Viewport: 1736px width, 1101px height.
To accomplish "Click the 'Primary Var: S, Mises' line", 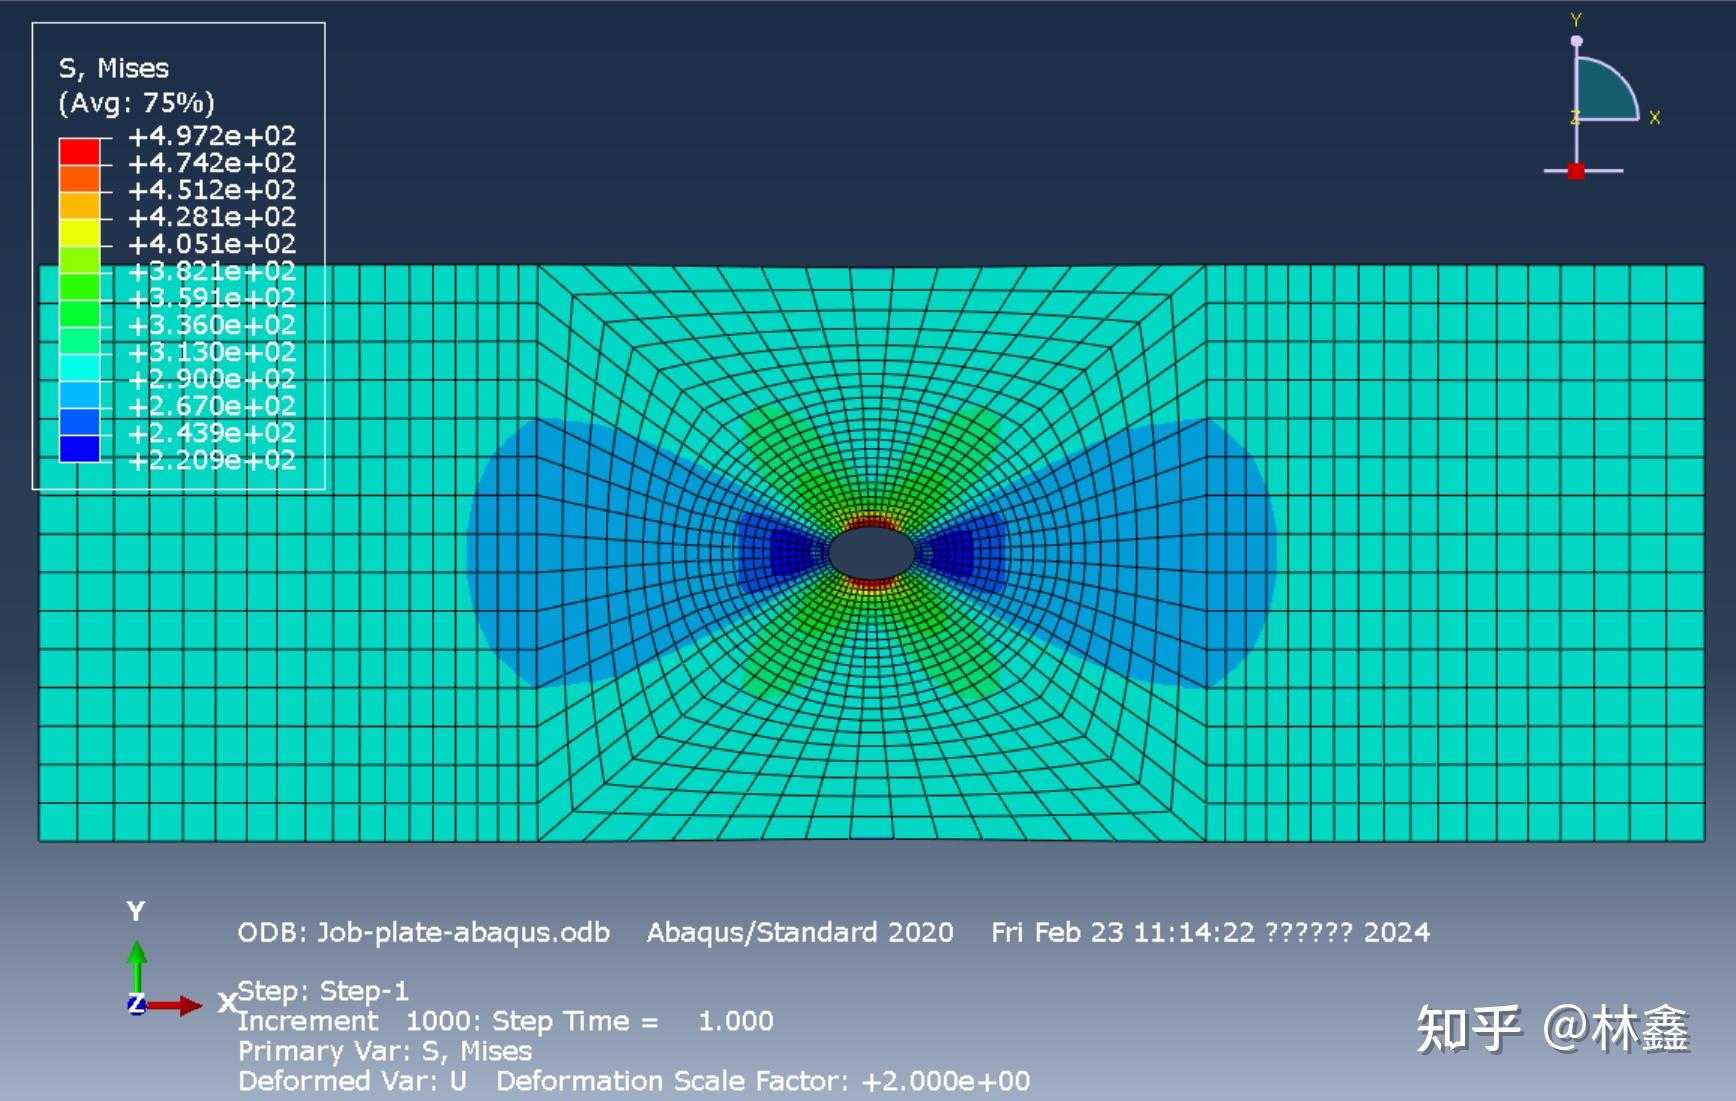I will pos(385,1051).
